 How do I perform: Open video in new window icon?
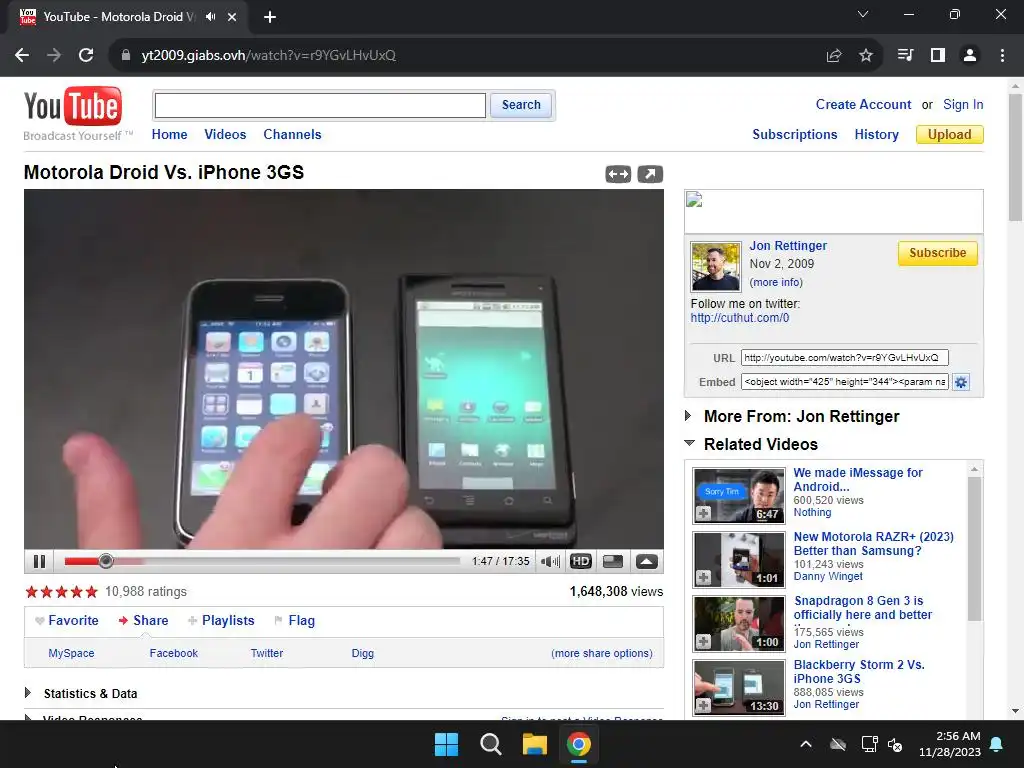click(650, 174)
